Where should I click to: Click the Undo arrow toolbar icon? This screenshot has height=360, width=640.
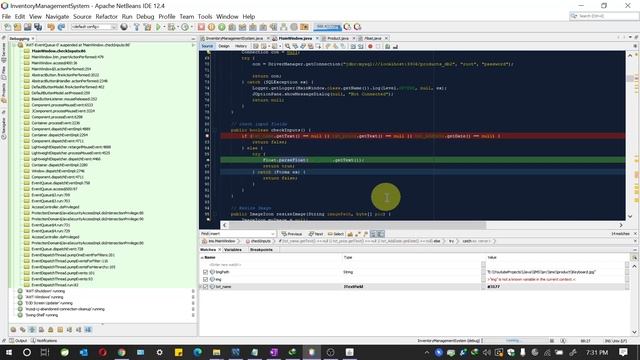point(51,27)
